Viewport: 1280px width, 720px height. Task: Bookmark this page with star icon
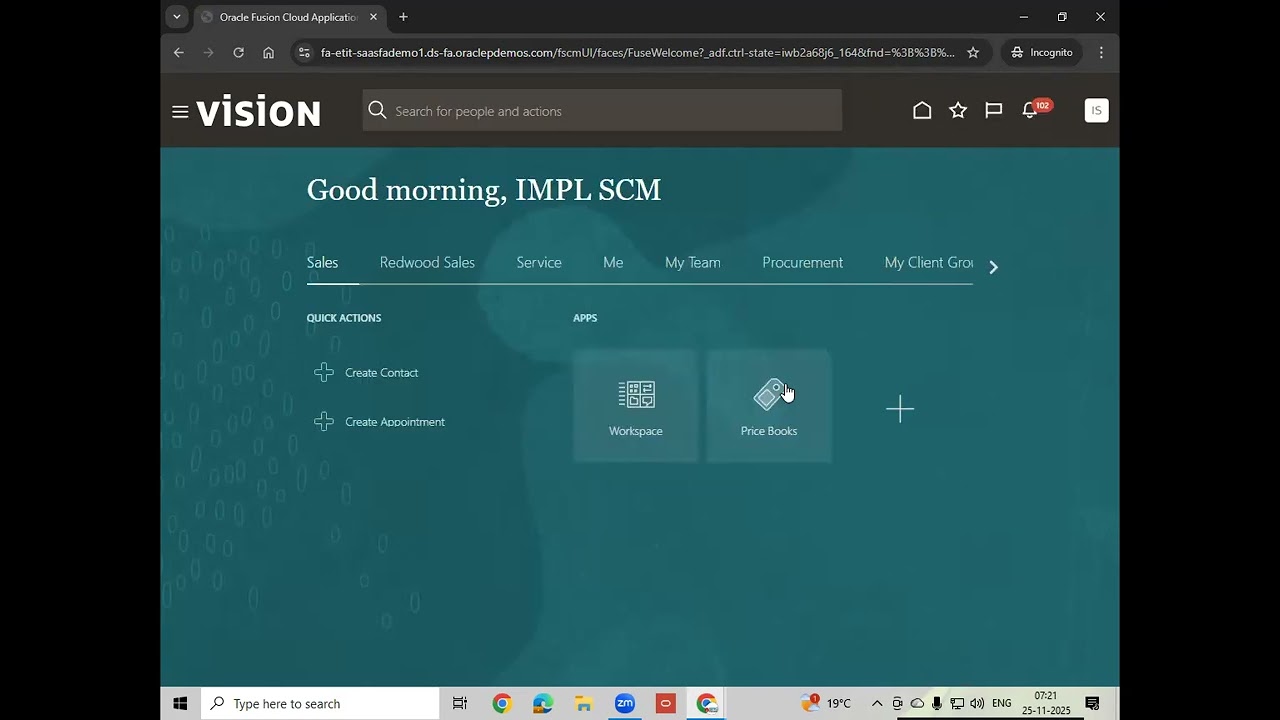[973, 53]
